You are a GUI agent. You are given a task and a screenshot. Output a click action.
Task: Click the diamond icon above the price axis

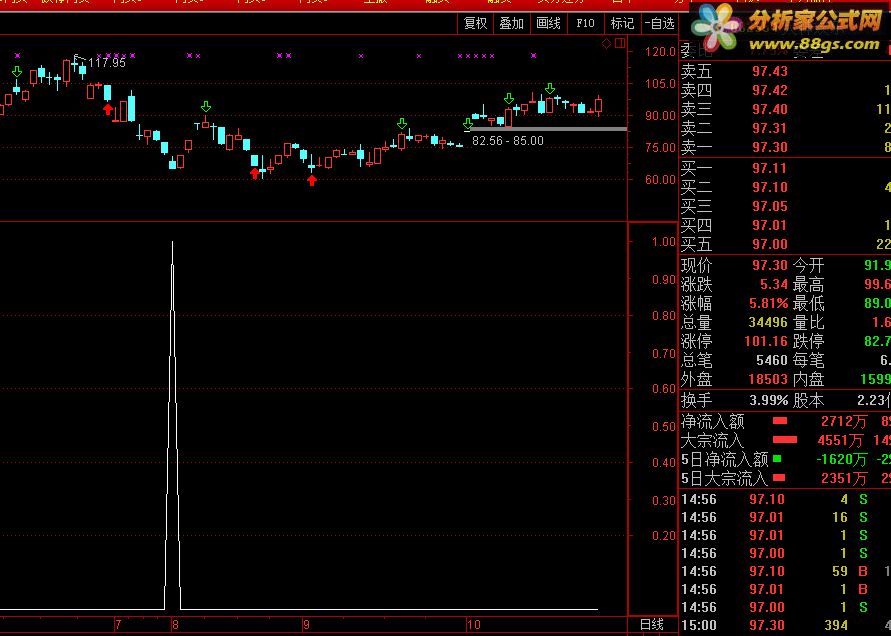[606, 43]
